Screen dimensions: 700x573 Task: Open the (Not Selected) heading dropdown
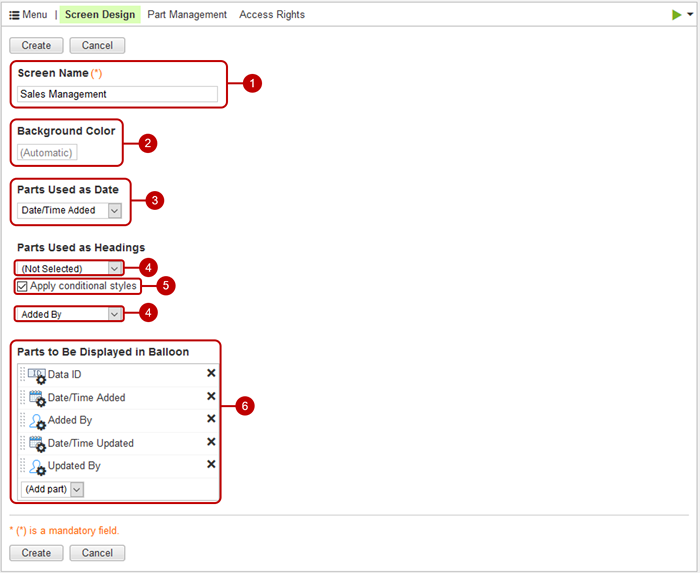(x=69, y=268)
